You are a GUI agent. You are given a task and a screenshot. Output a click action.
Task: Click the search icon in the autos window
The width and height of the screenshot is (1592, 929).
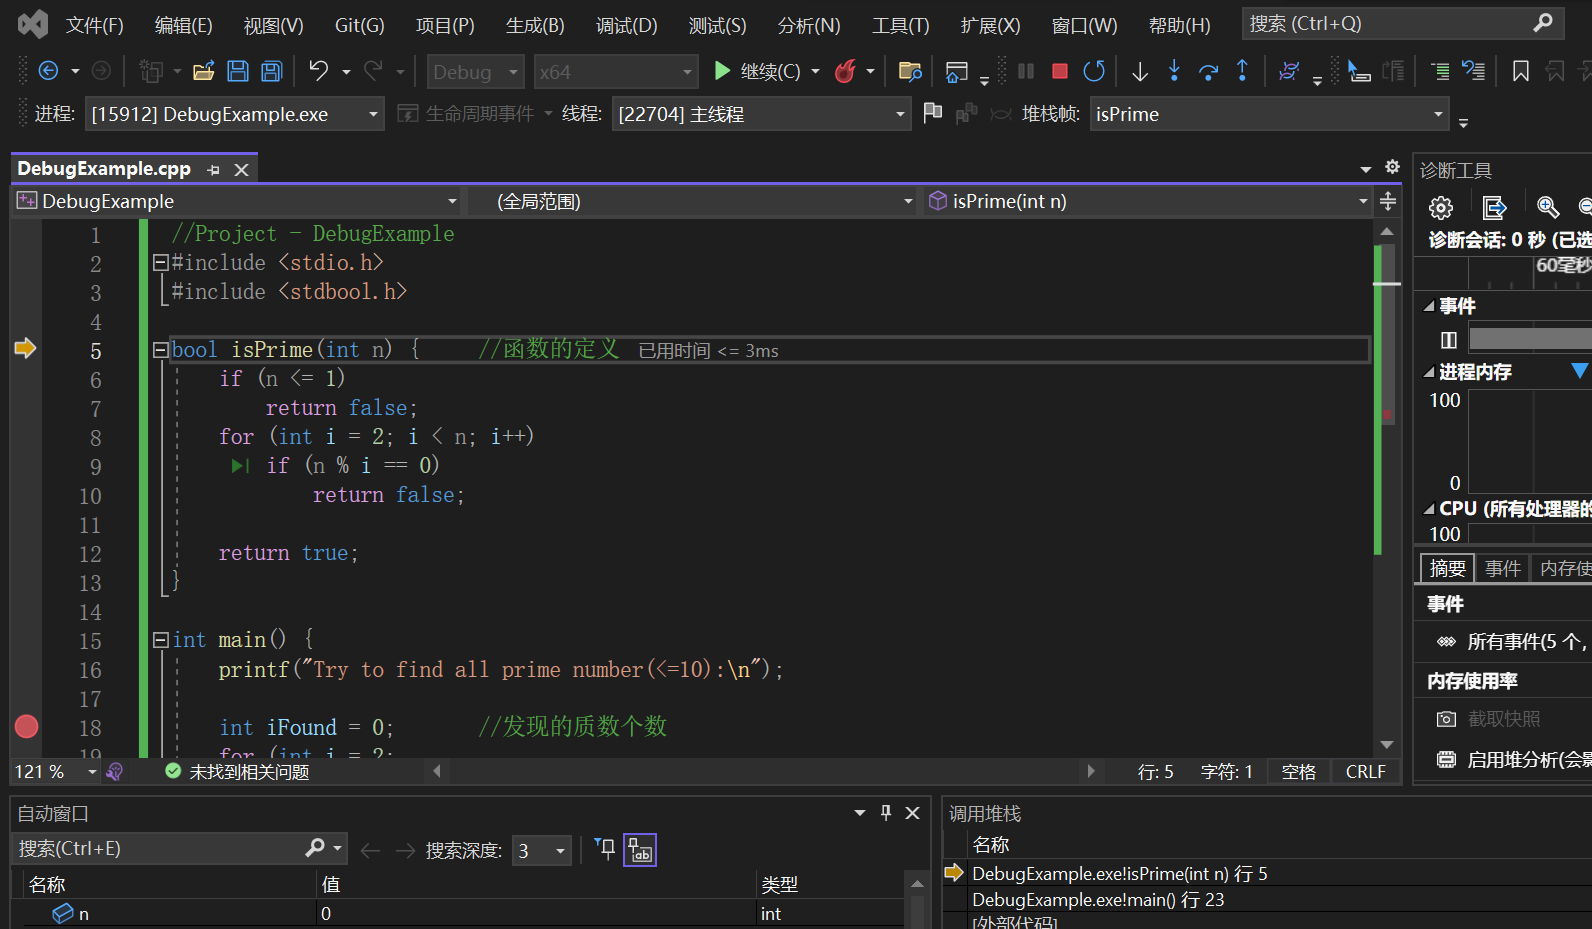coord(315,848)
